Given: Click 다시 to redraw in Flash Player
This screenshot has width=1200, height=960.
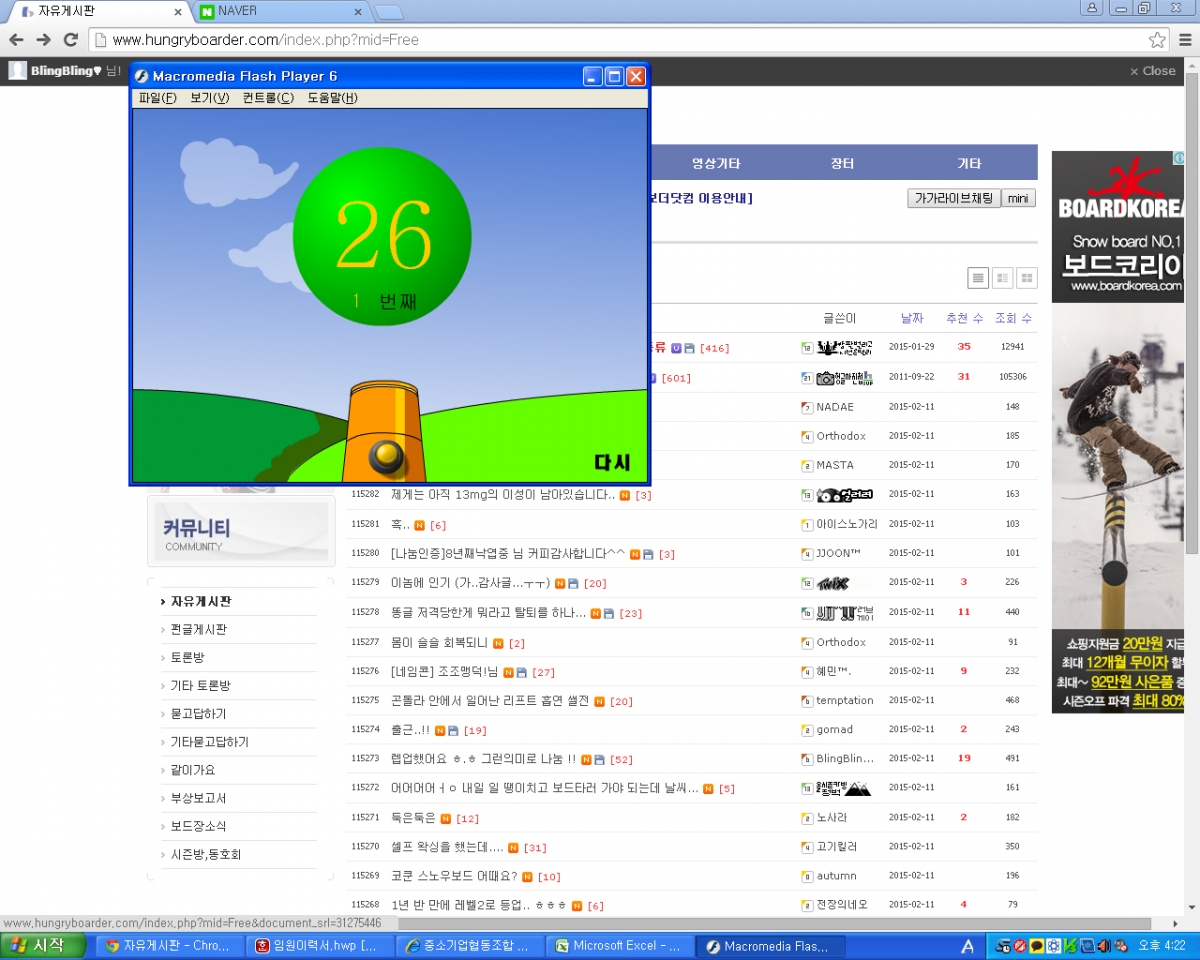Looking at the screenshot, I should (612, 463).
